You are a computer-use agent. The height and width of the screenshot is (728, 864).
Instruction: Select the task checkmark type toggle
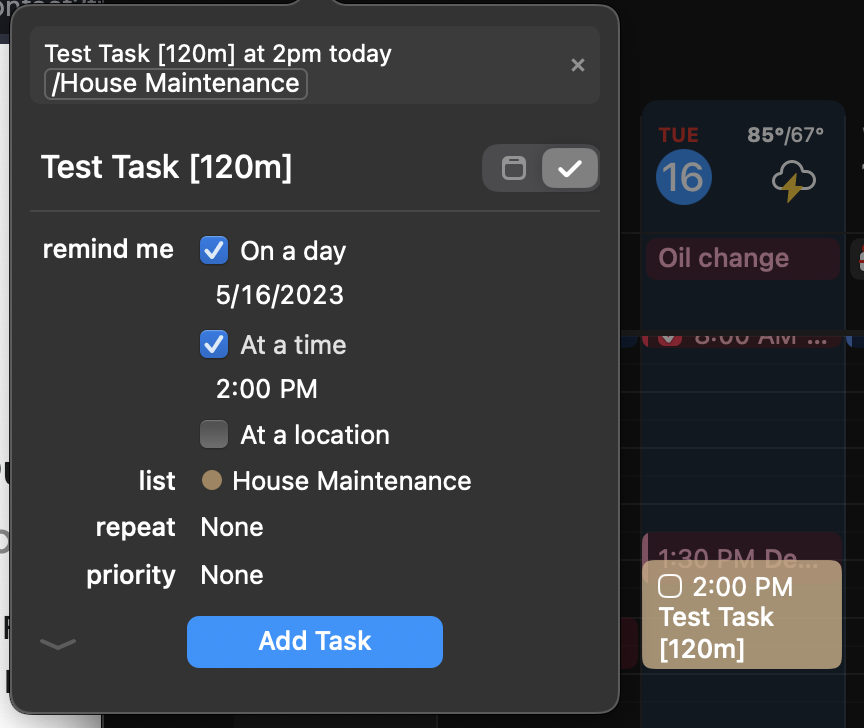tap(570, 168)
